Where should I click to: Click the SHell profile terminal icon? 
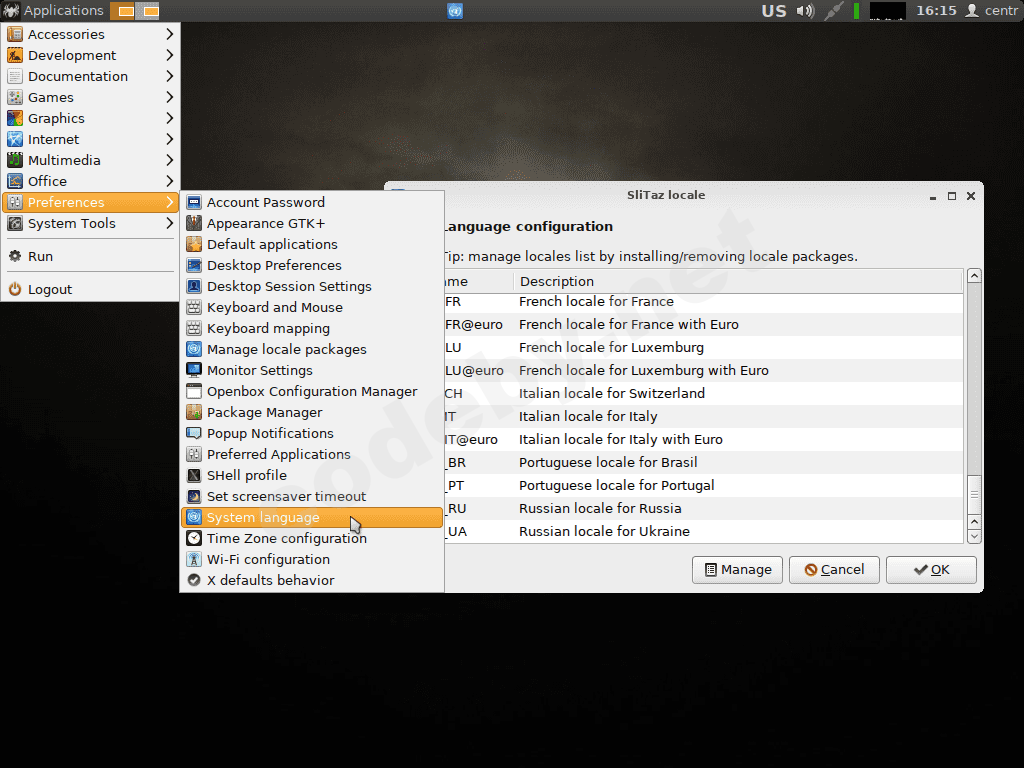194,475
